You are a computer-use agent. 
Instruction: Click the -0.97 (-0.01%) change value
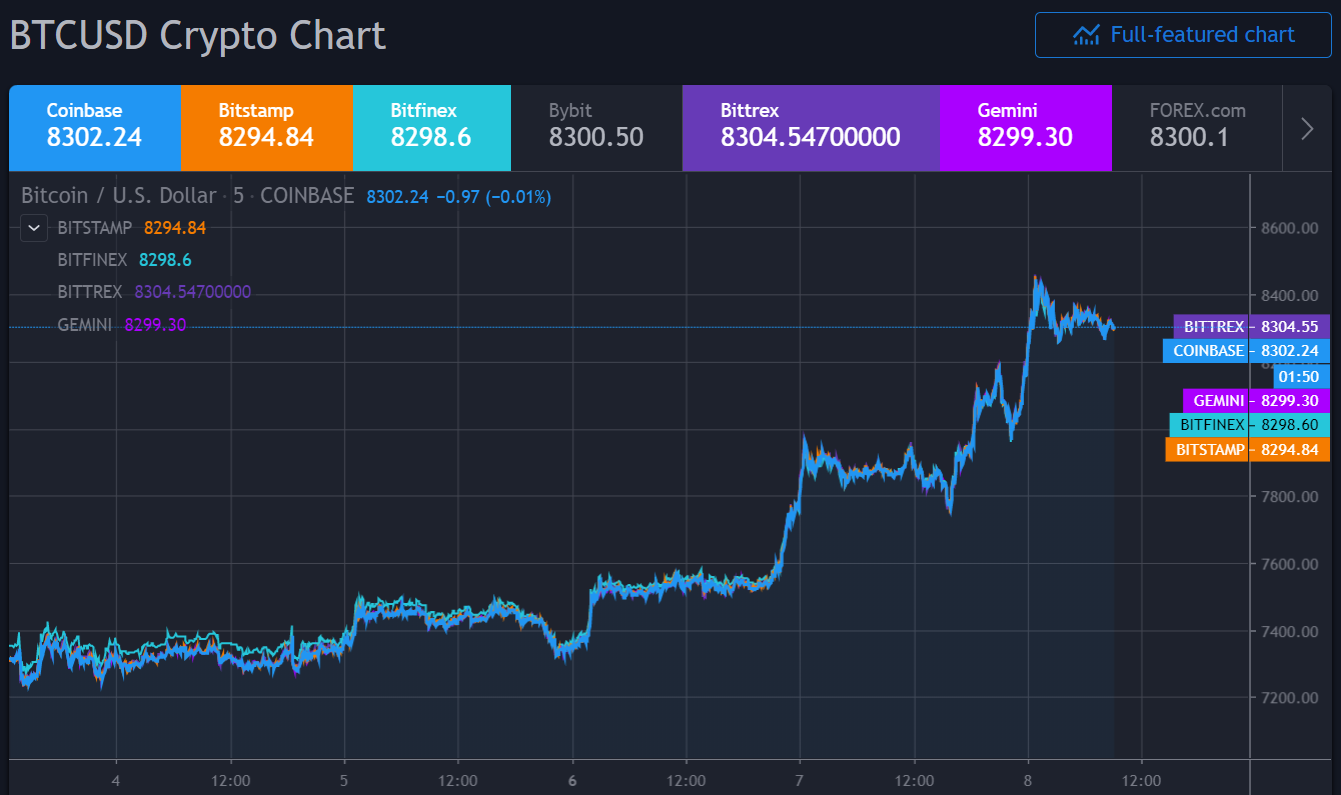pos(493,197)
